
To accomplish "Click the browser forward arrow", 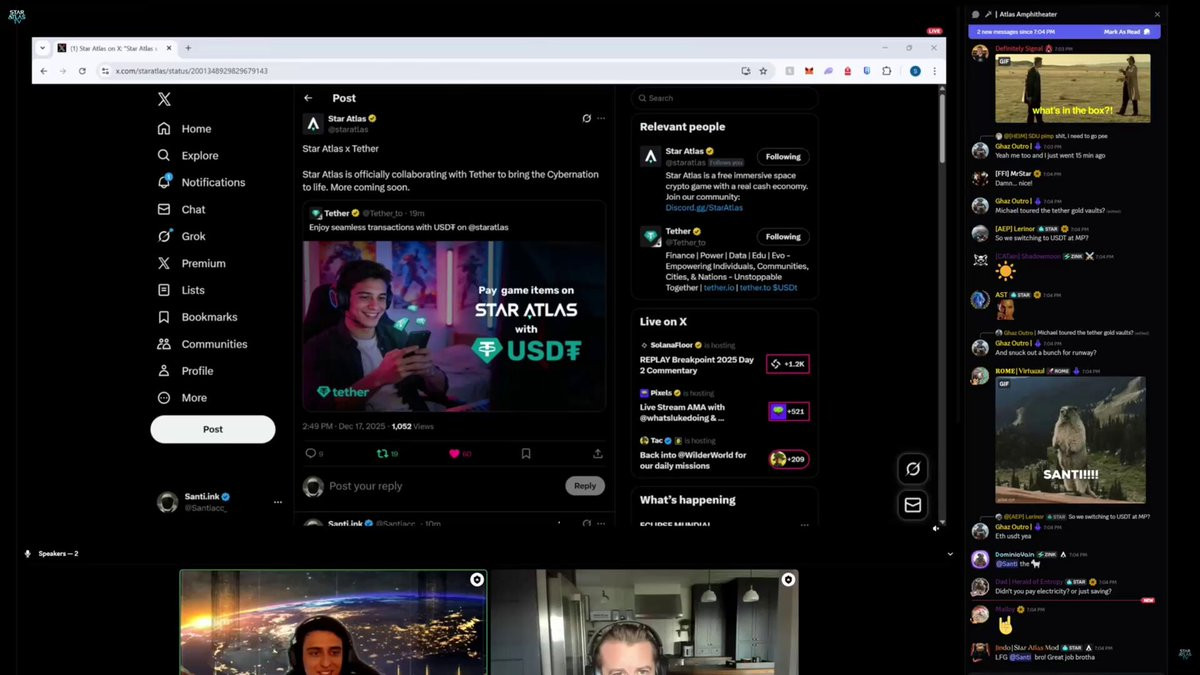I will click(62, 71).
